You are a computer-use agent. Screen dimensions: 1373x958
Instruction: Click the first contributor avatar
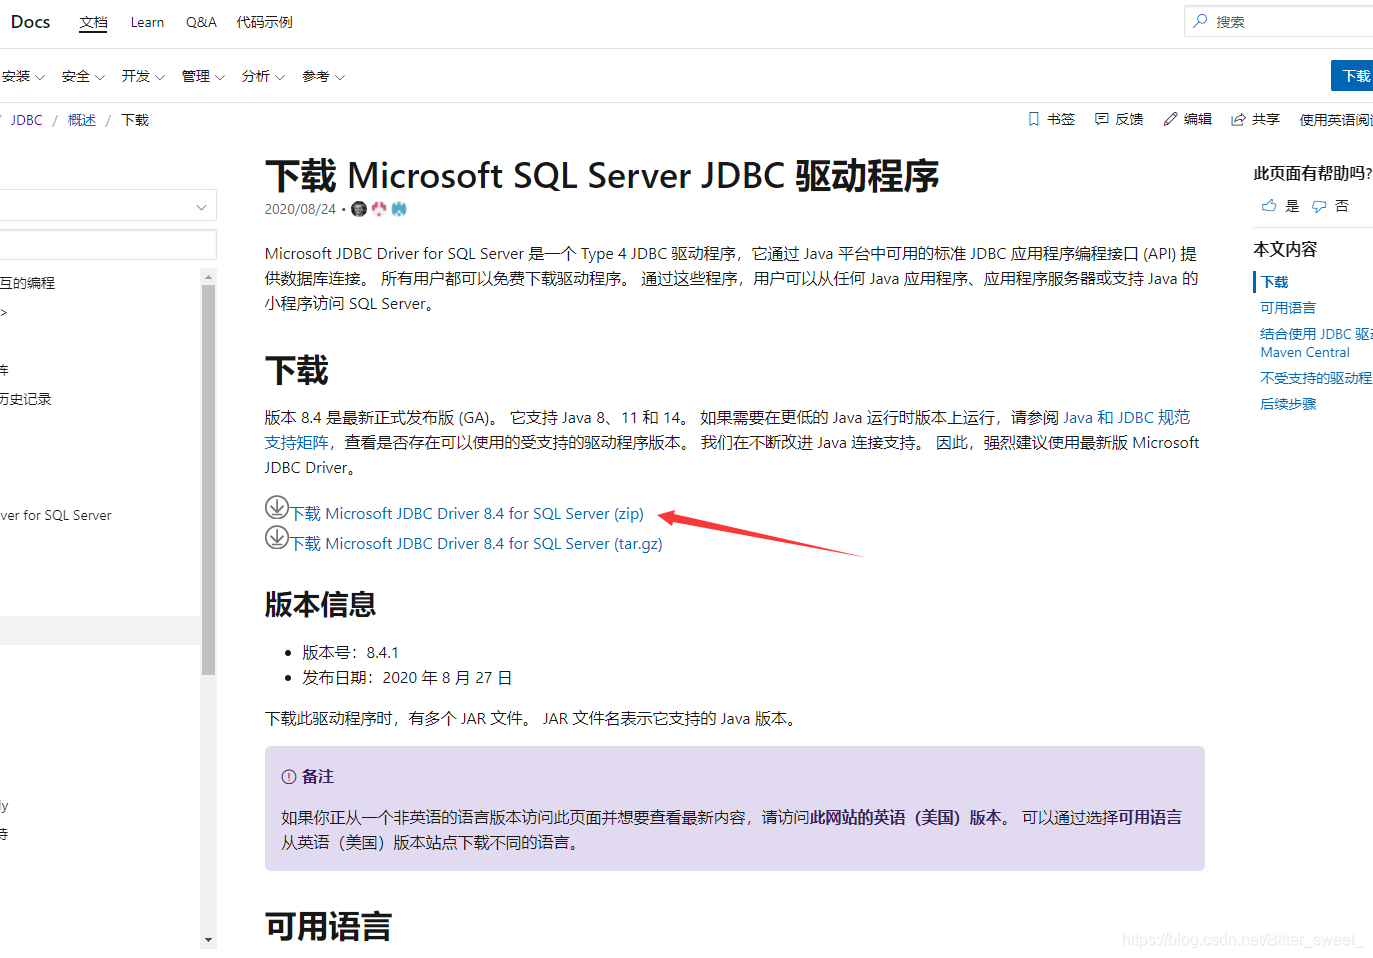coord(359,209)
